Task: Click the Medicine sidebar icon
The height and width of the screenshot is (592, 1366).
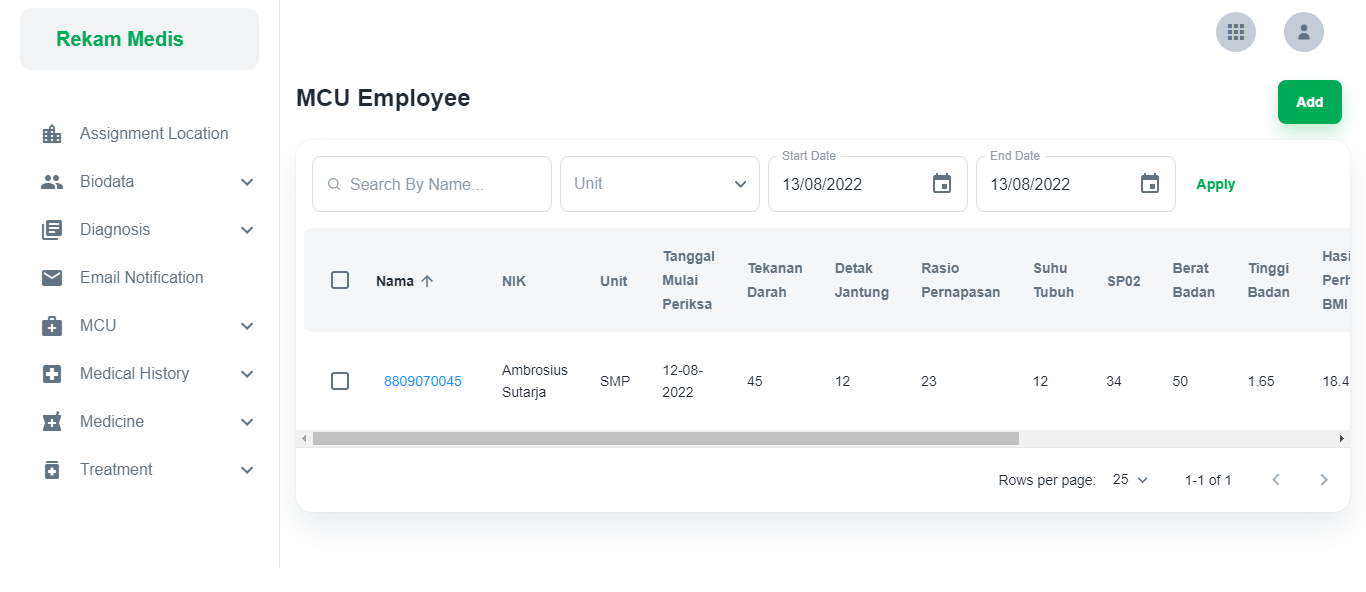Action: 50,421
